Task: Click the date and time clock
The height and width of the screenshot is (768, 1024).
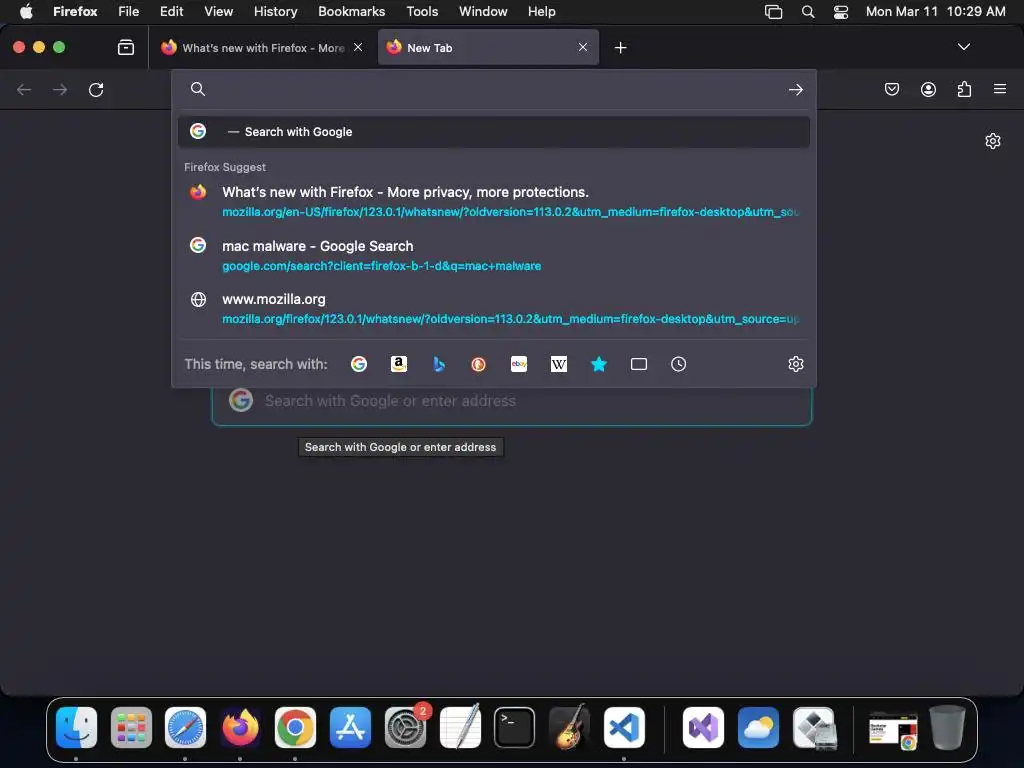Action: tap(936, 12)
